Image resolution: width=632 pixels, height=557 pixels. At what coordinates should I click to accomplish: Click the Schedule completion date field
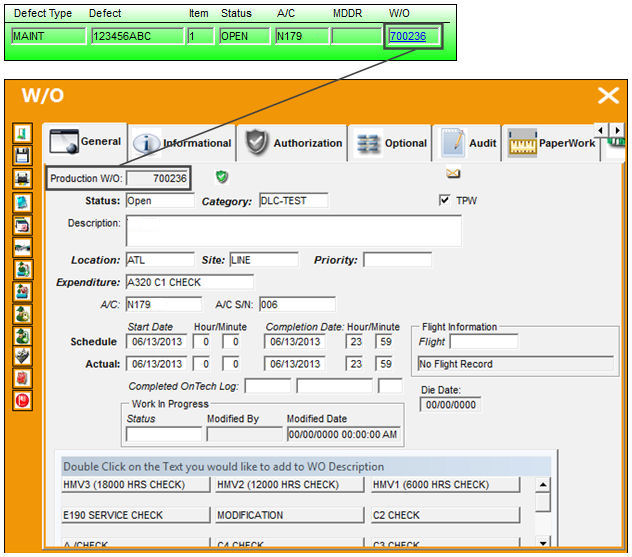[x=295, y=341]
